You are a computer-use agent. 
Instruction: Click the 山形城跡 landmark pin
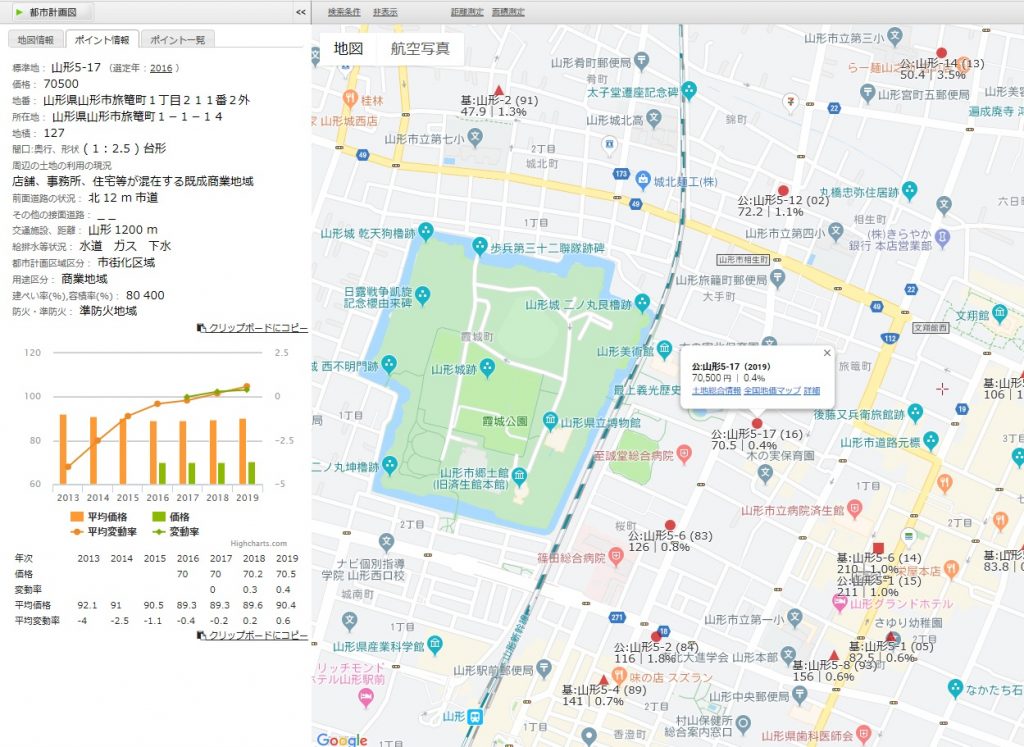pyautogui.click(x=487, y=368)
